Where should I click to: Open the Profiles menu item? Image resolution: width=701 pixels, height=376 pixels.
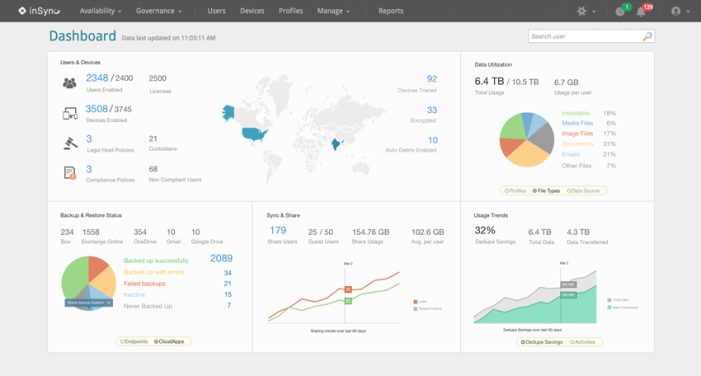click(x=291, y=11)
